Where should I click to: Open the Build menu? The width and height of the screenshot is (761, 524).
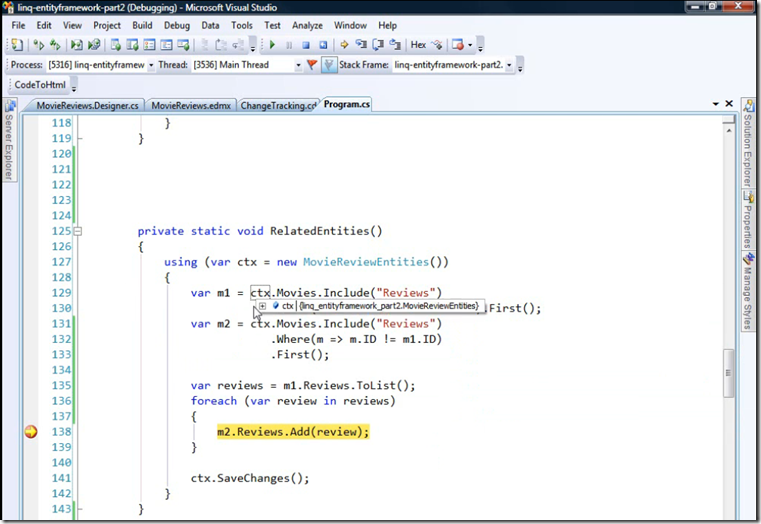tap(142, 25)
